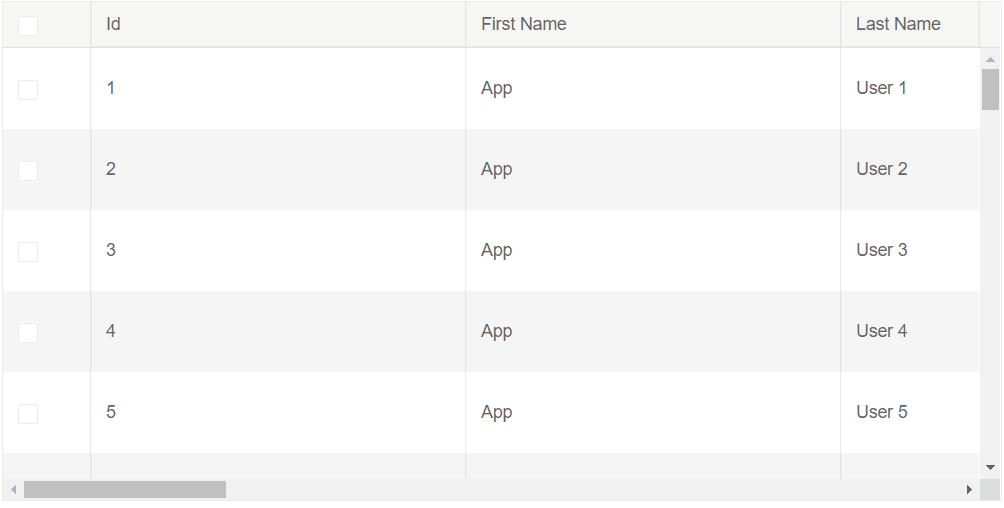Enable the checkbox for row Id 4

(28, 333)
